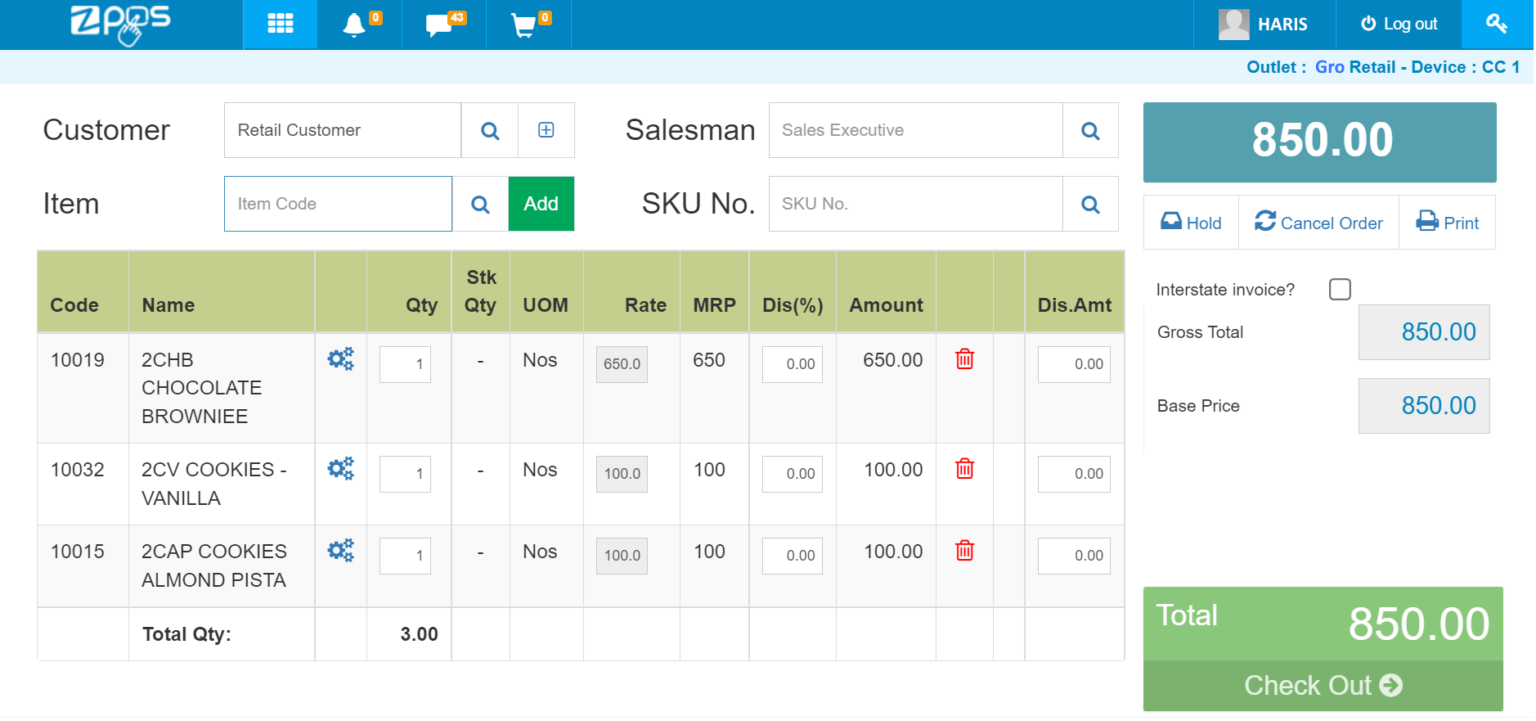Delete the 2CV COOKIES - VANILLA row

tap(963, 469)
